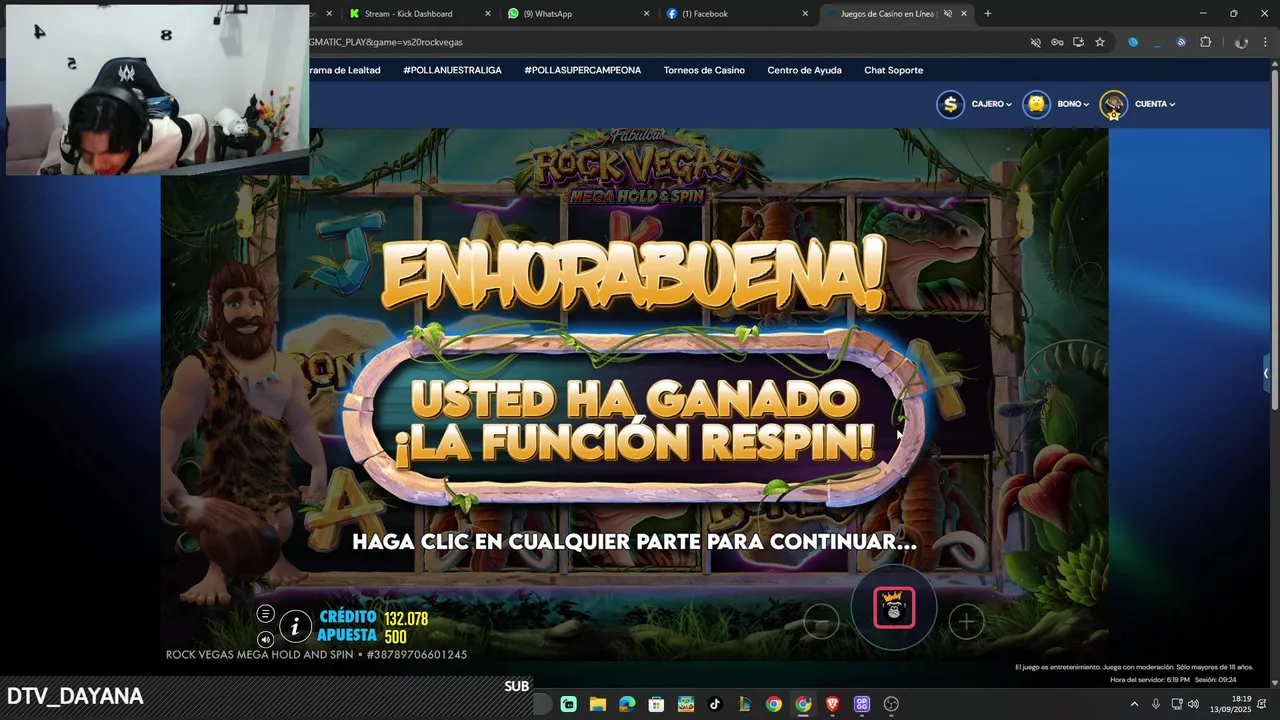Click the piggy bank bonus icon

click(x=1037, y=104)
